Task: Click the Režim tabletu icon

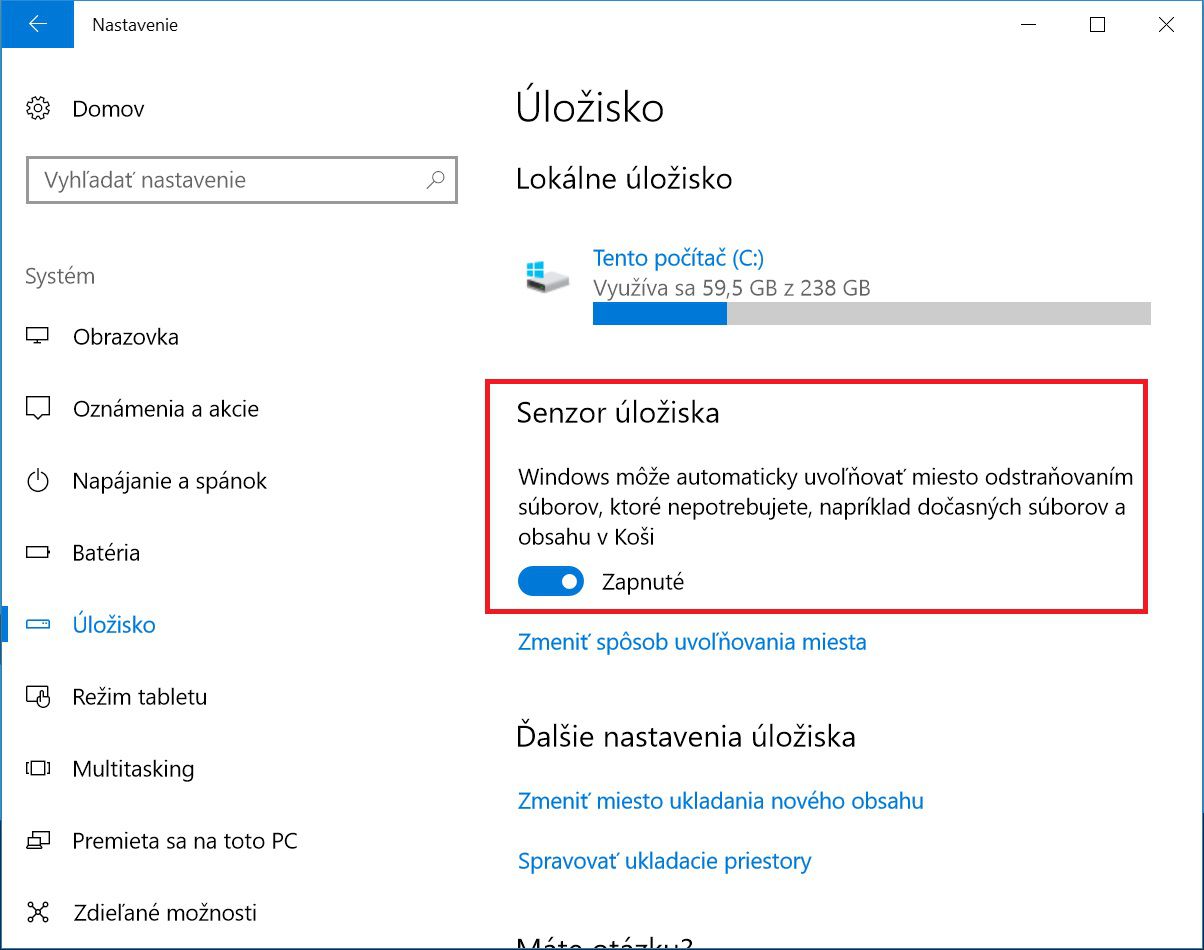Action: [38, 696]
